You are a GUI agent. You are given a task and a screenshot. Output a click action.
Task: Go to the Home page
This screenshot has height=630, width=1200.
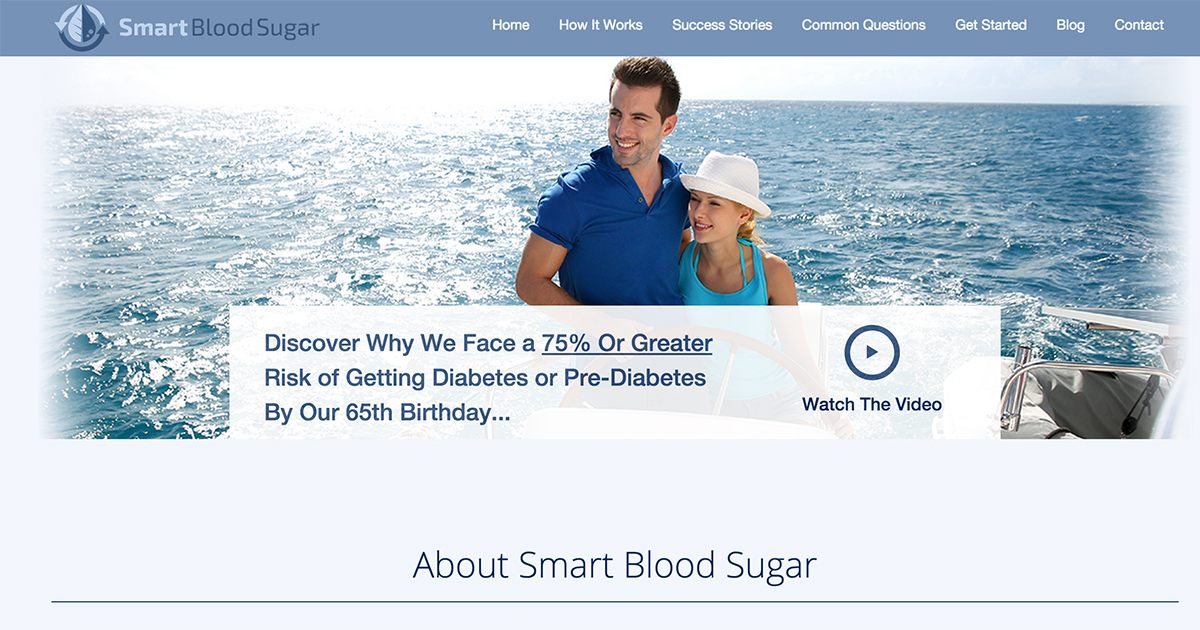pyautogui.click(x=511, y=25)
